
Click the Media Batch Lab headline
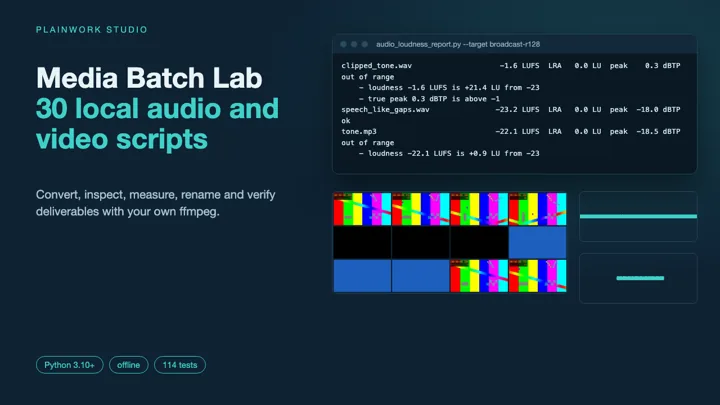click(149, 78)
